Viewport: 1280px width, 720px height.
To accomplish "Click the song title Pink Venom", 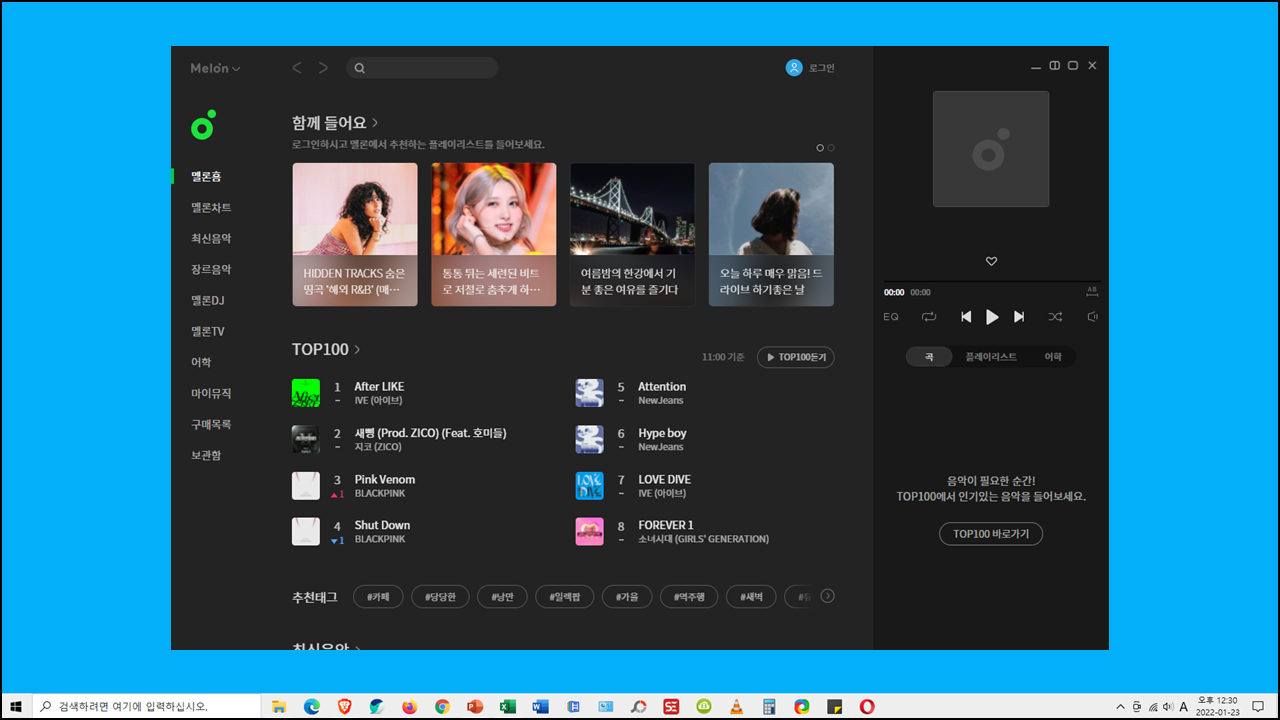I will (385, 479).
